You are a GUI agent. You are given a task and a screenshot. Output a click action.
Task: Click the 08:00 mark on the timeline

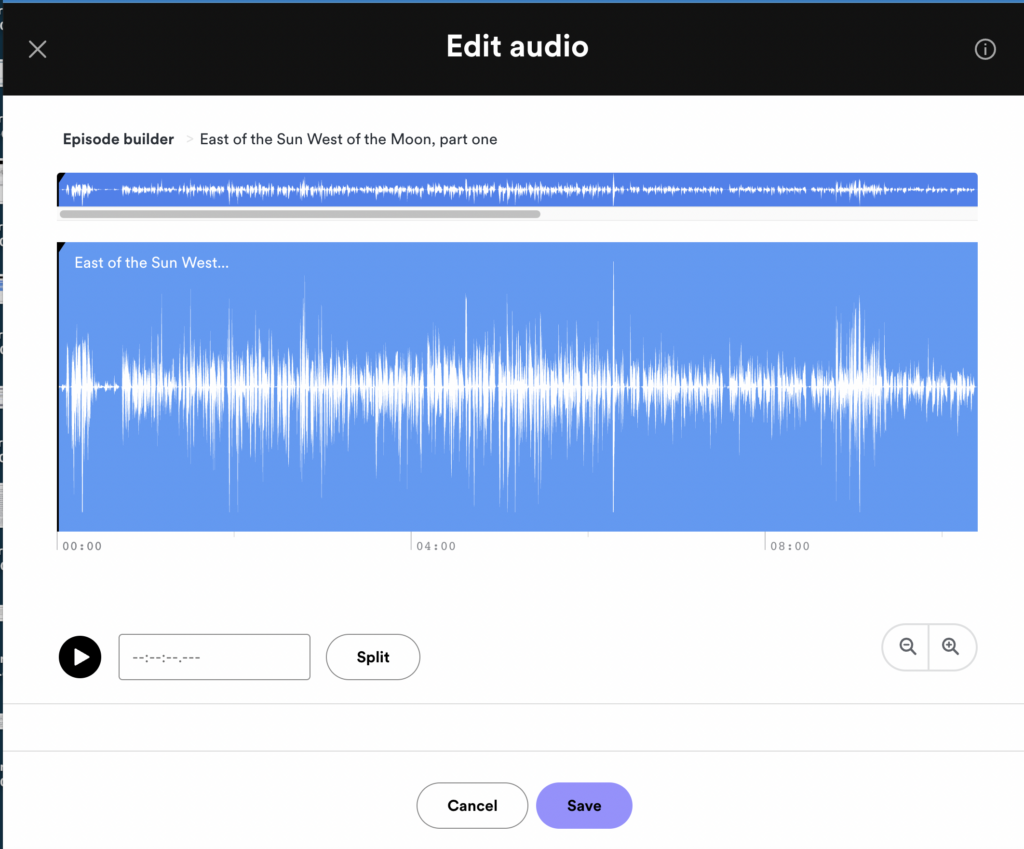click(x=790, y=546)
